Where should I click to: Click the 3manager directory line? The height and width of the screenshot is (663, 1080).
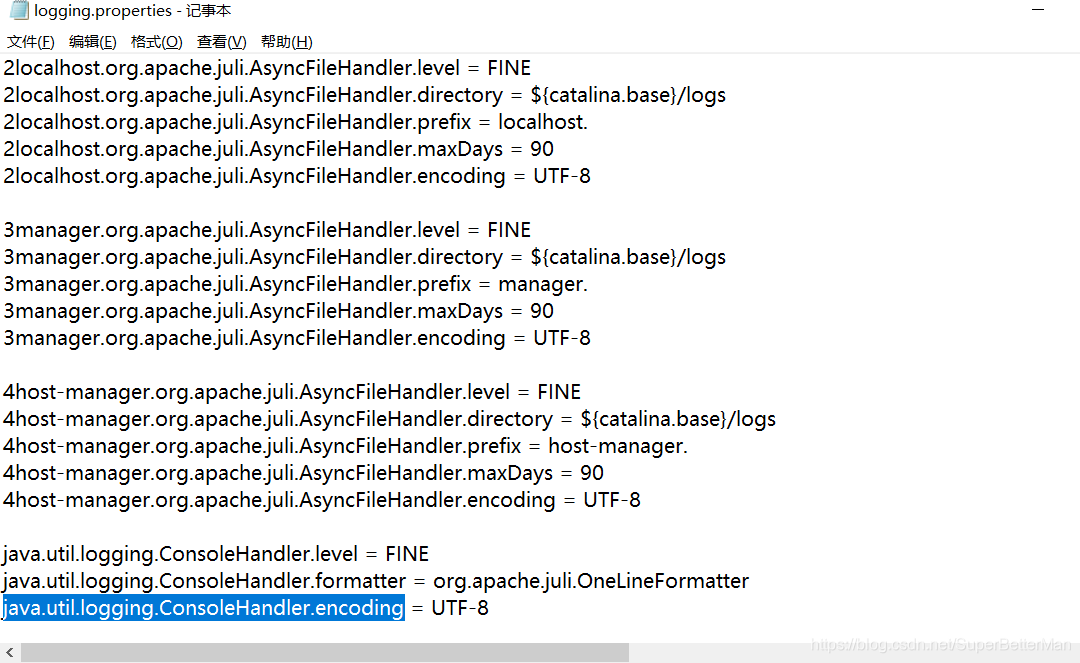pyautogui.click(x=364, y=257)
